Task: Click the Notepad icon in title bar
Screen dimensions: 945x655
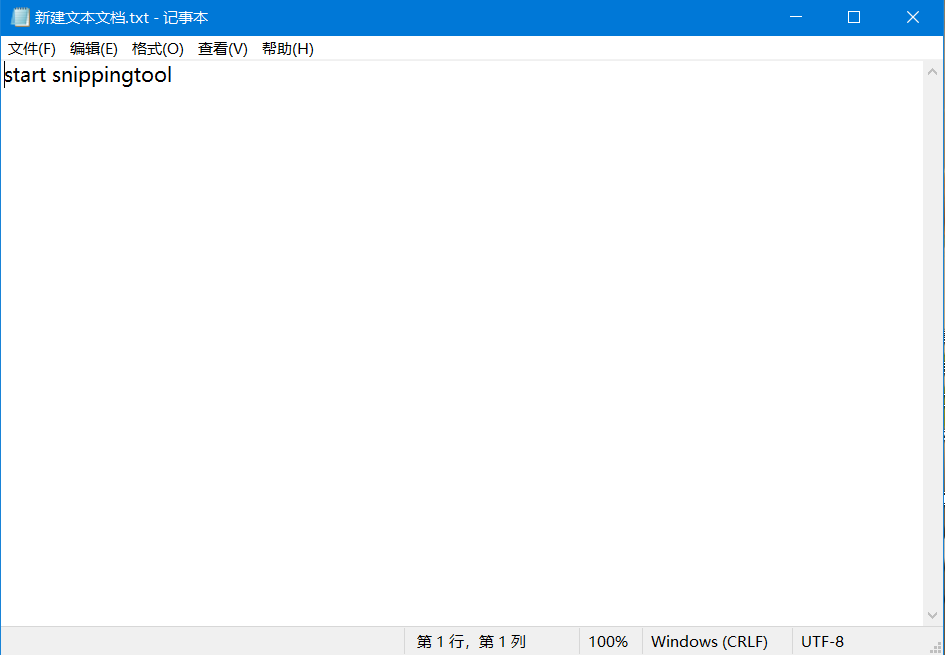Action: 20,17
